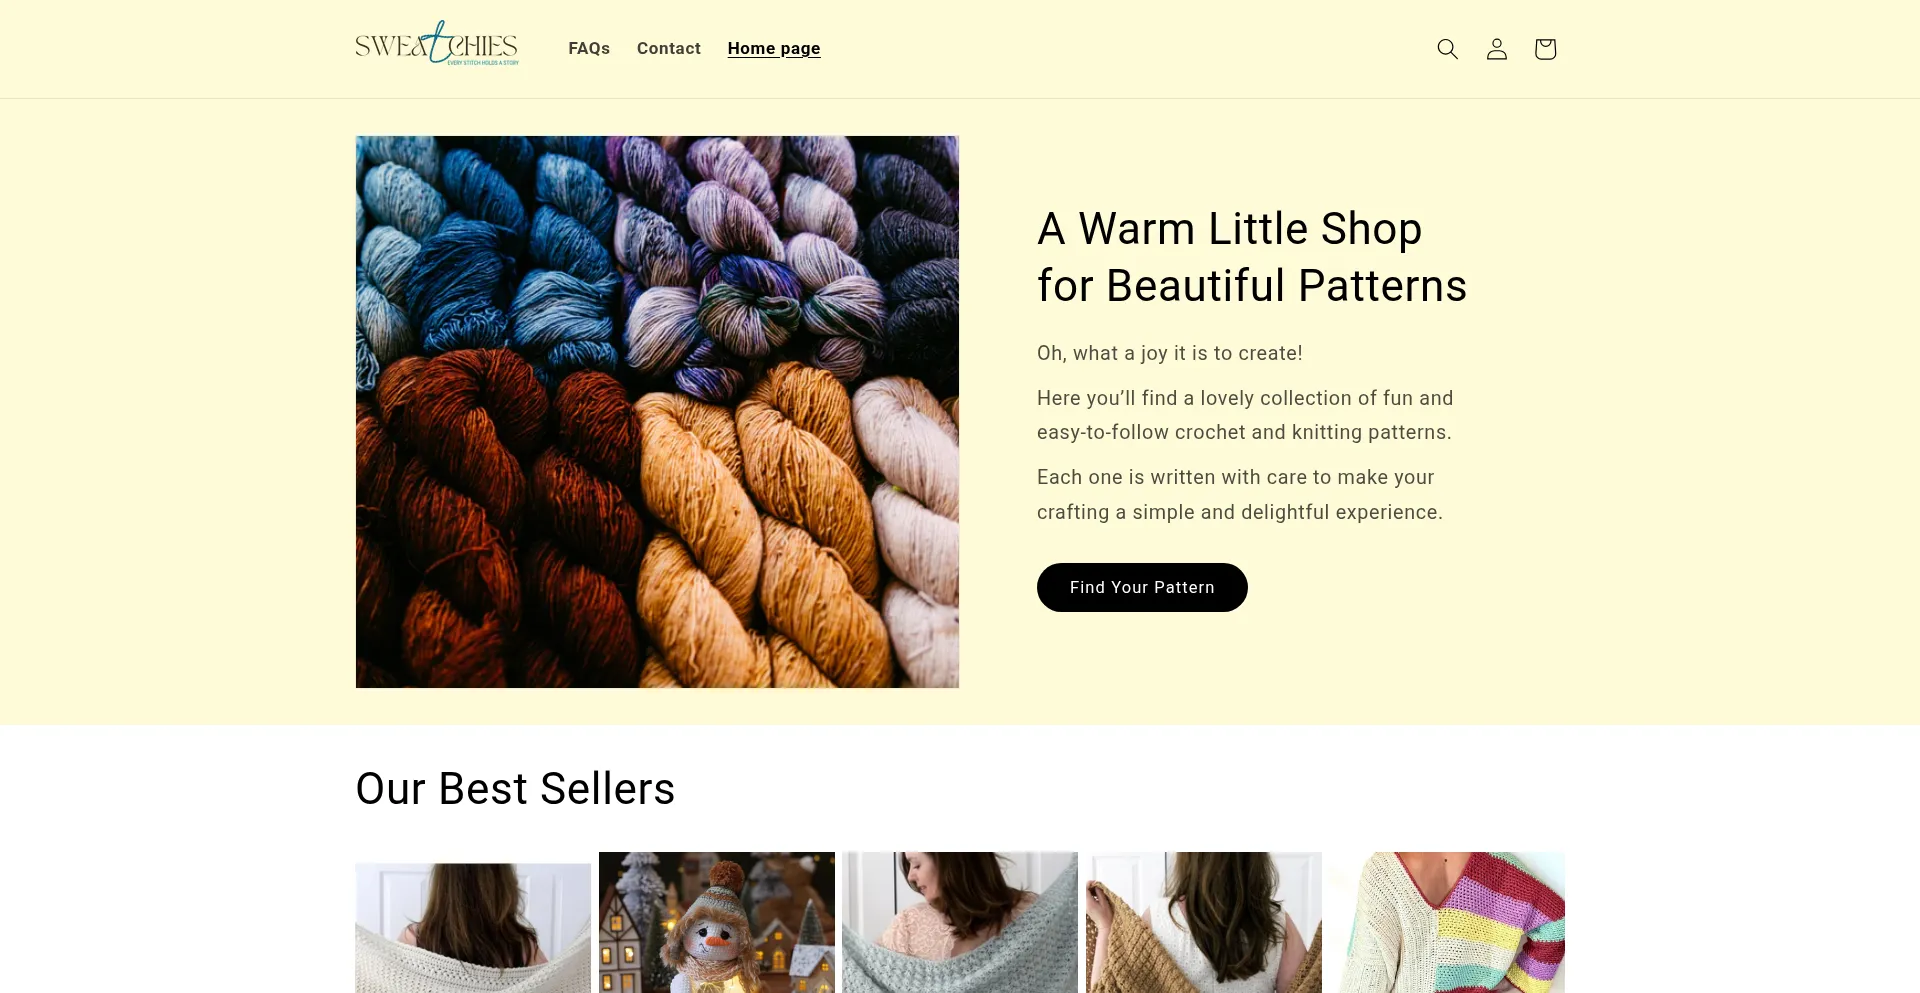Click the Sweatchies logo

click(x=437, y=45)
